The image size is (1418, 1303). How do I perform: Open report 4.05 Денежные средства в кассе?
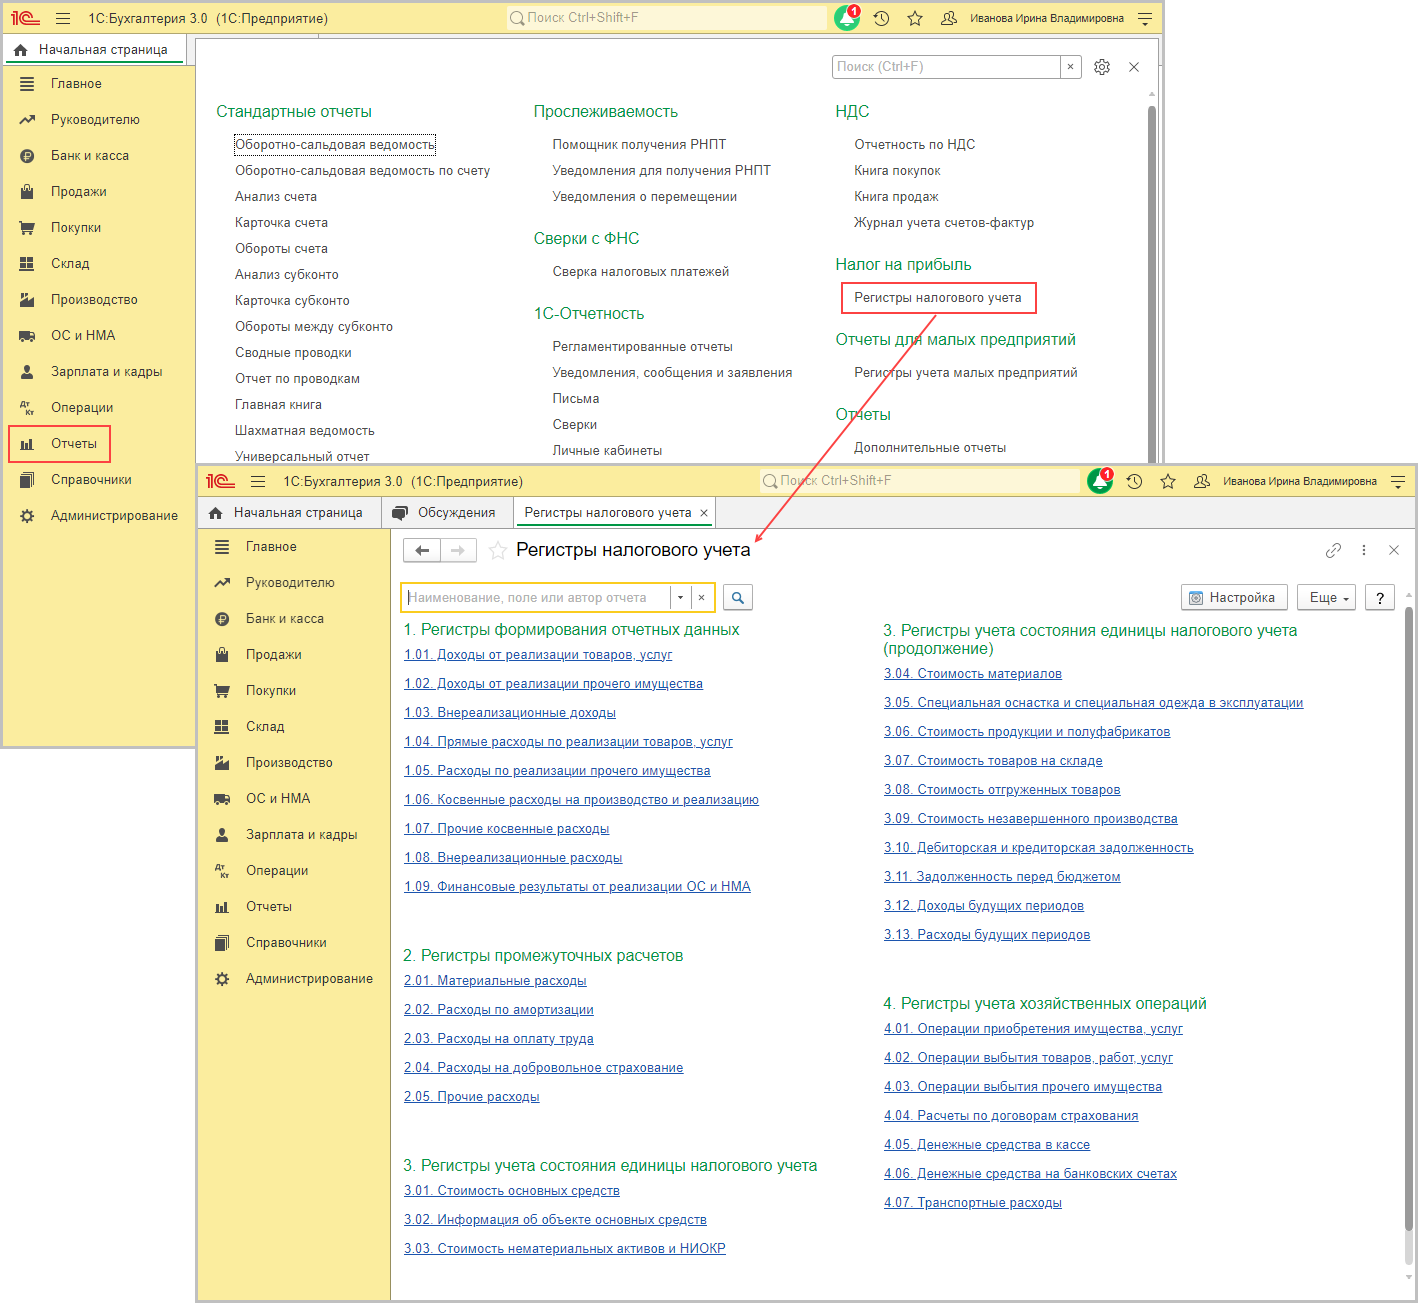click(x=987, y=1144)
